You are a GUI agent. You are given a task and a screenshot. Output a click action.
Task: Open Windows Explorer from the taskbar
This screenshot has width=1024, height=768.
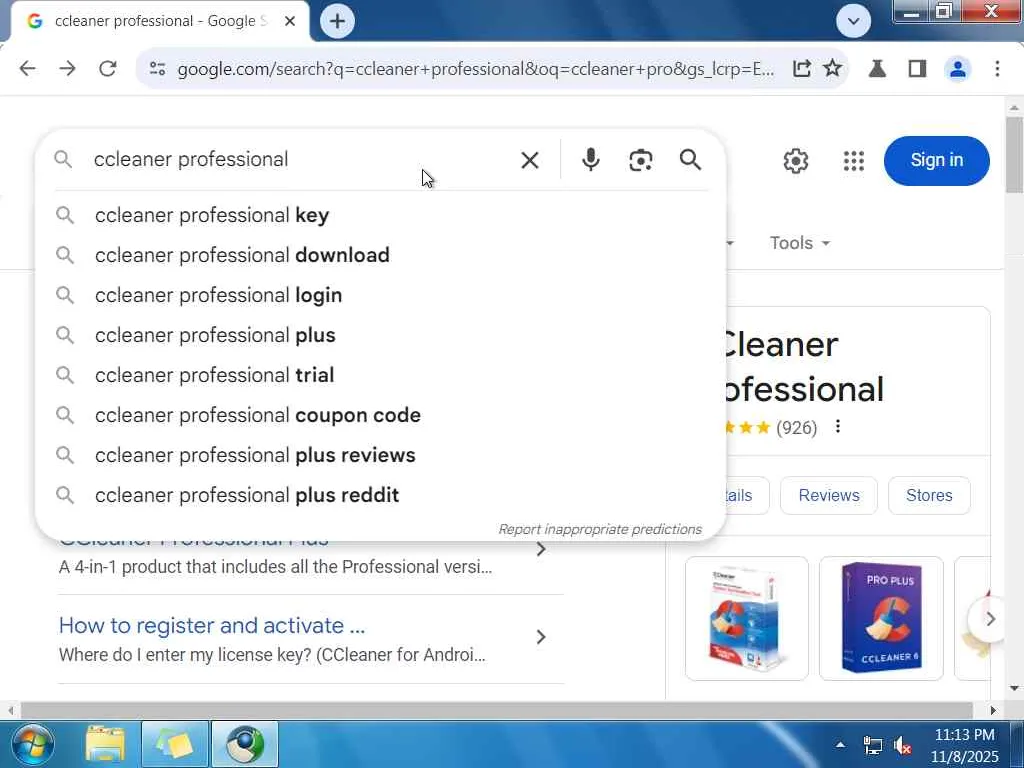[104, 744]
